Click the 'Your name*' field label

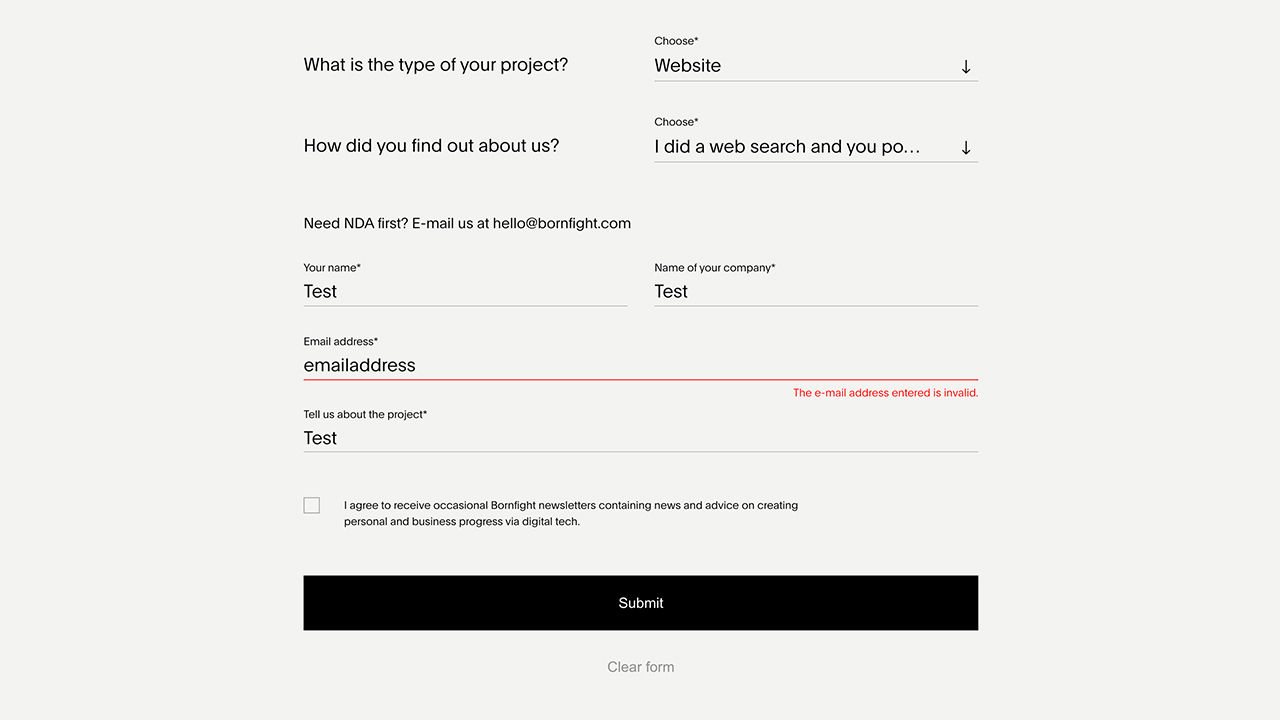(x=332, y=268)
